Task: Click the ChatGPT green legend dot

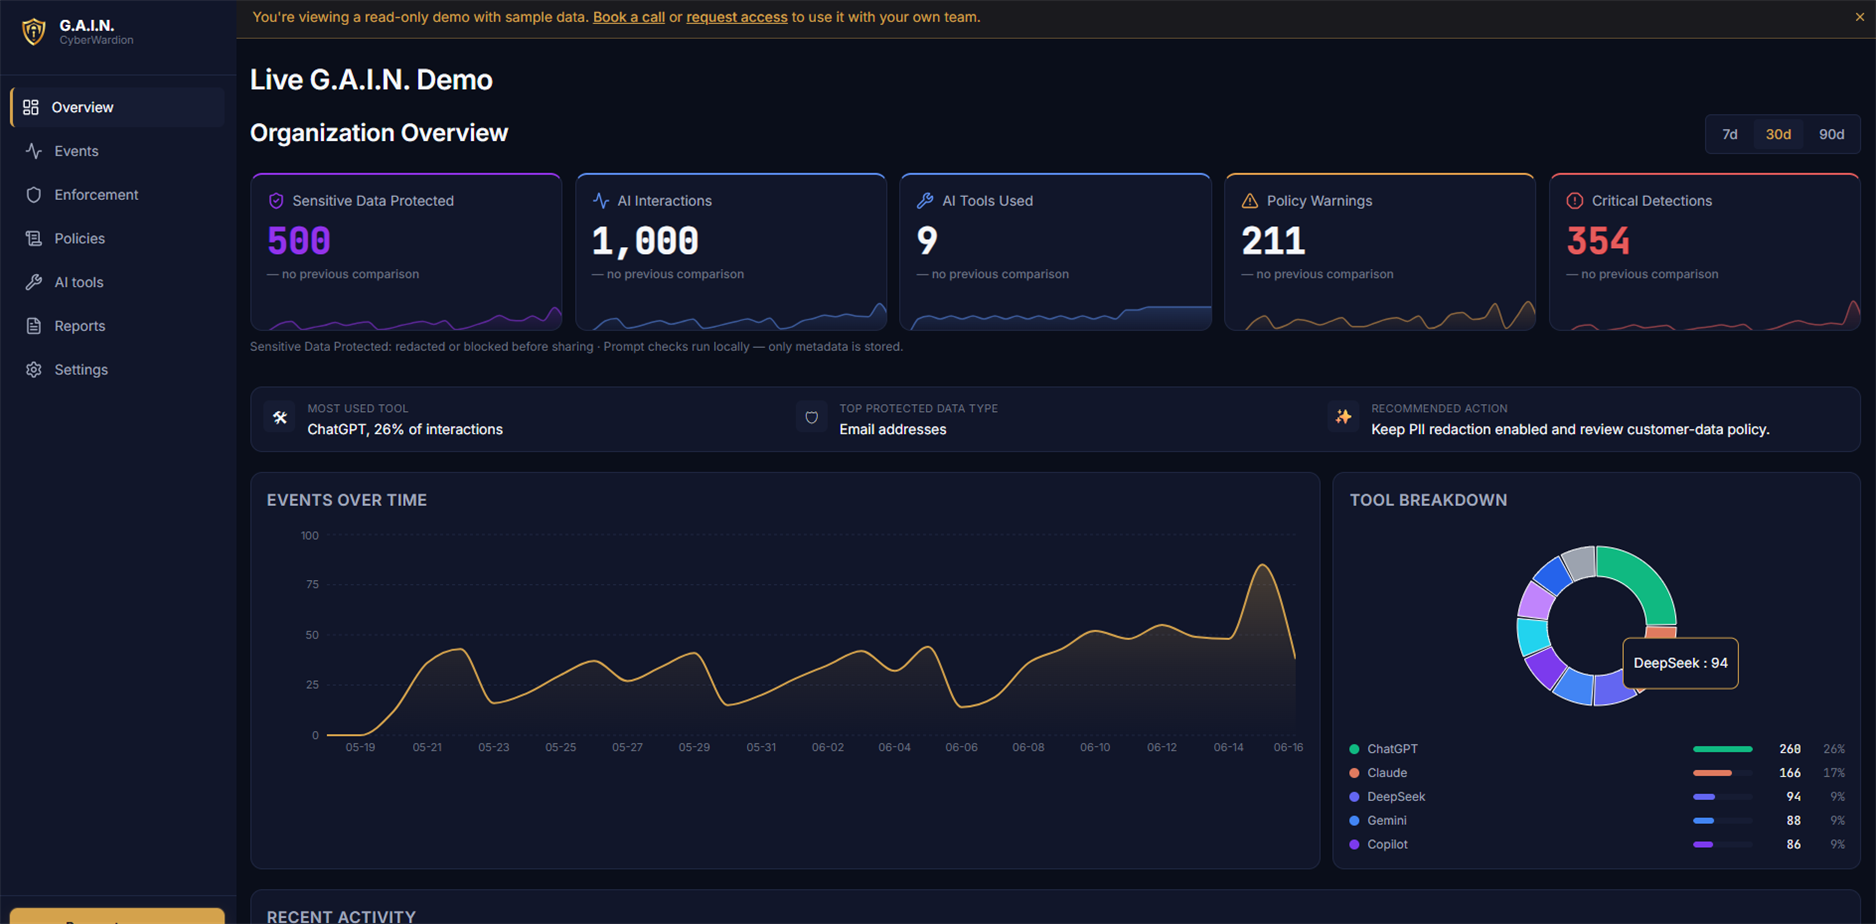Action: 1354,749
